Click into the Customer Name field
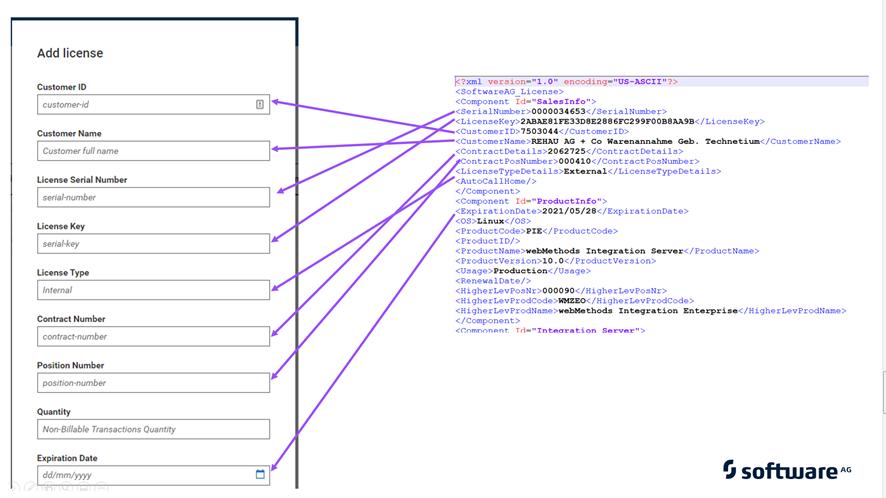 click(153, 151)
